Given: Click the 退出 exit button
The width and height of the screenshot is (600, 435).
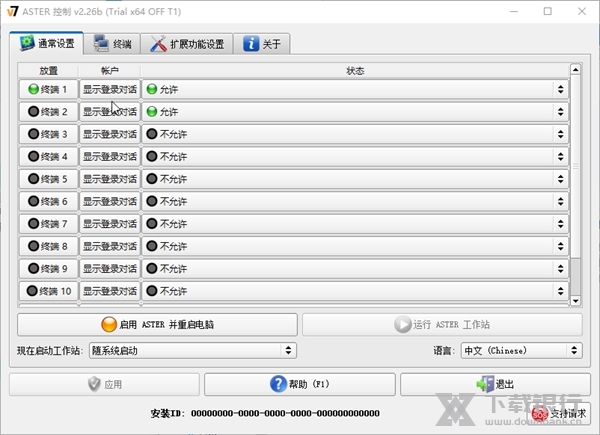Looking at the screenshot, I should (496, 384).
